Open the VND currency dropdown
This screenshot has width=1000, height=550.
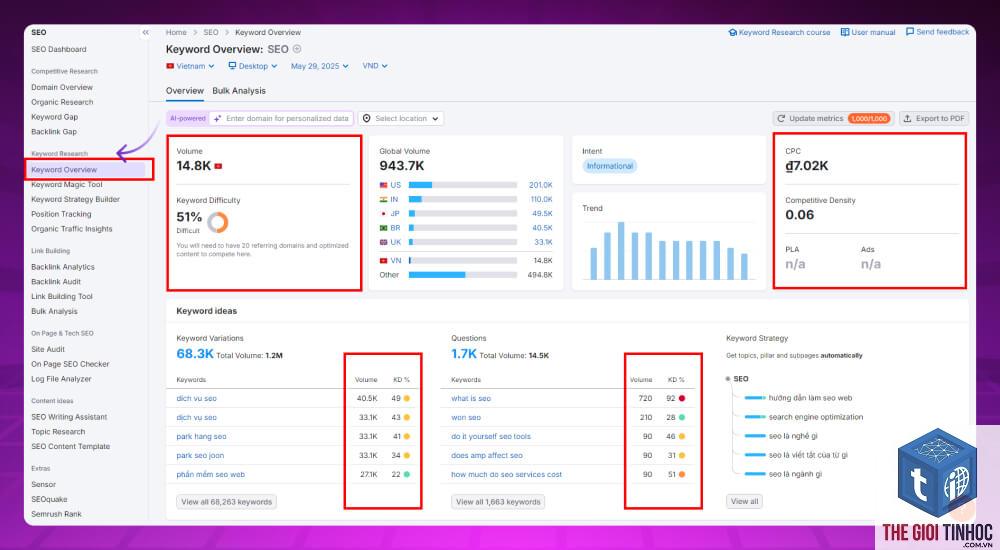click(375, 66)
